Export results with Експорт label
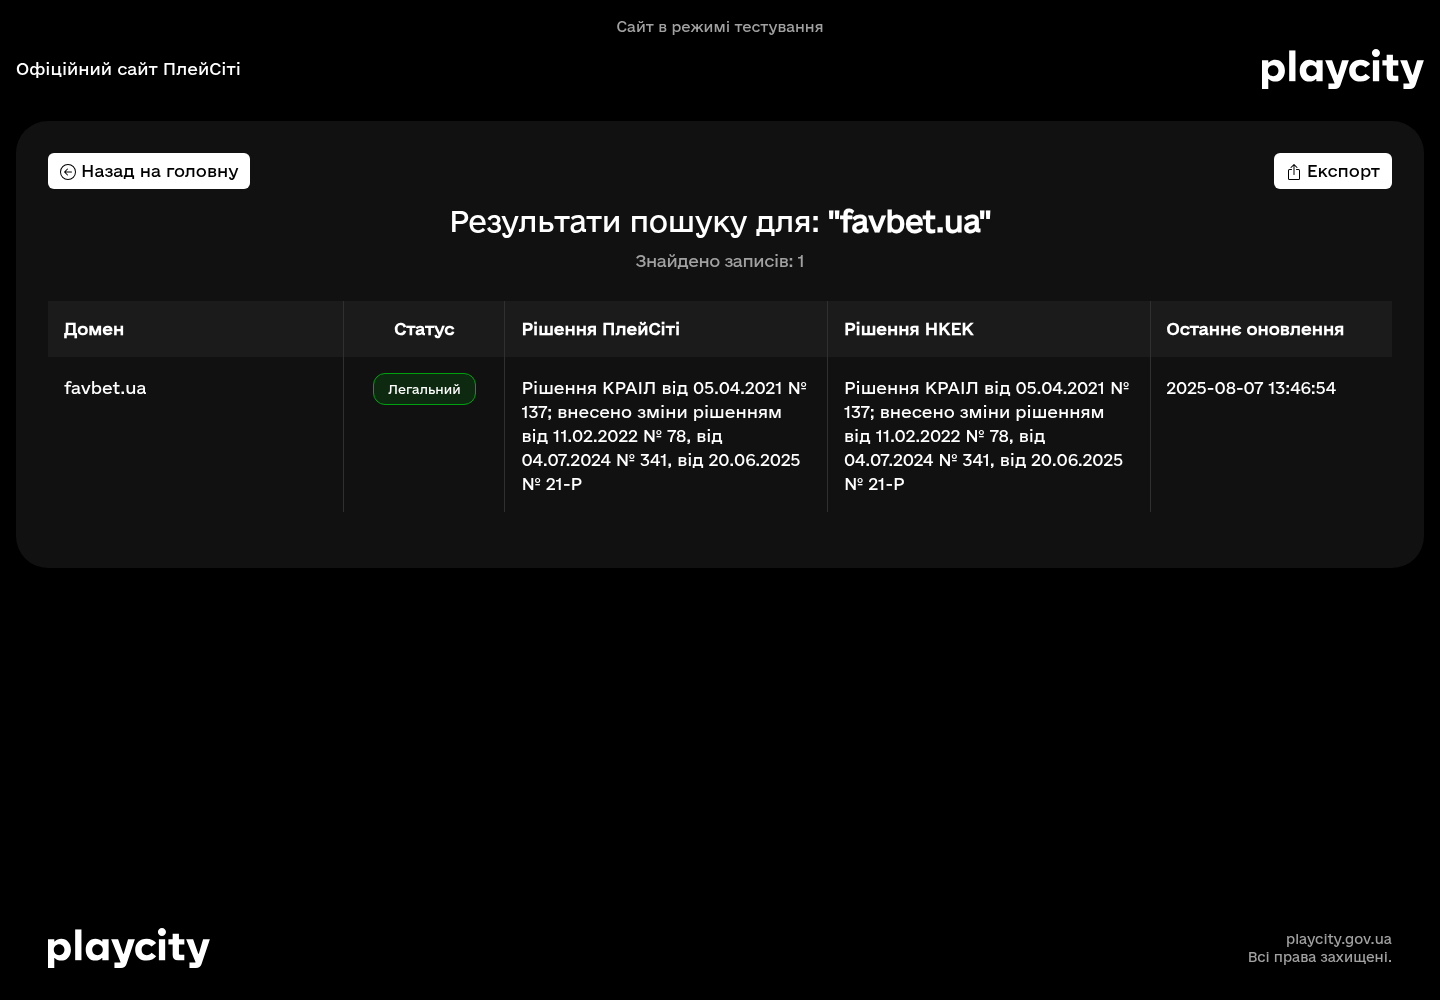Viewport: 1440px width, 1000px height. pyautogui.click(x=1343, y=171)
